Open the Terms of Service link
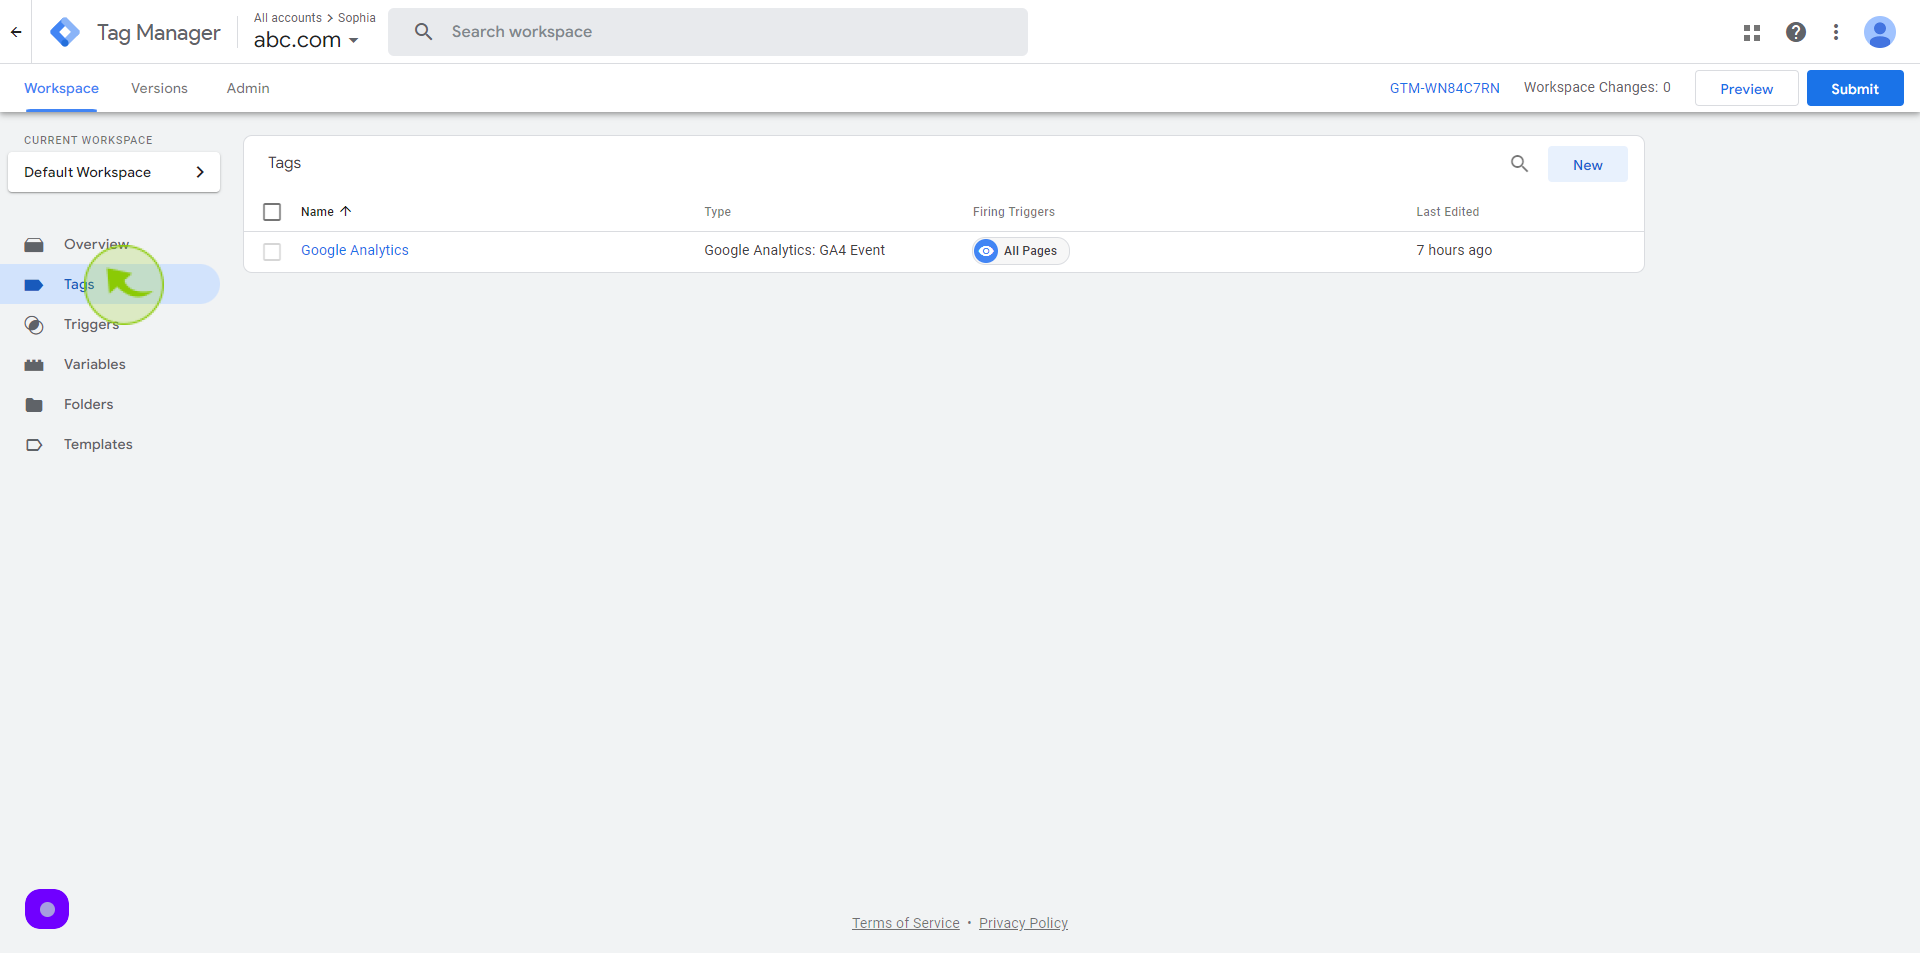 (x=906, y=923)
